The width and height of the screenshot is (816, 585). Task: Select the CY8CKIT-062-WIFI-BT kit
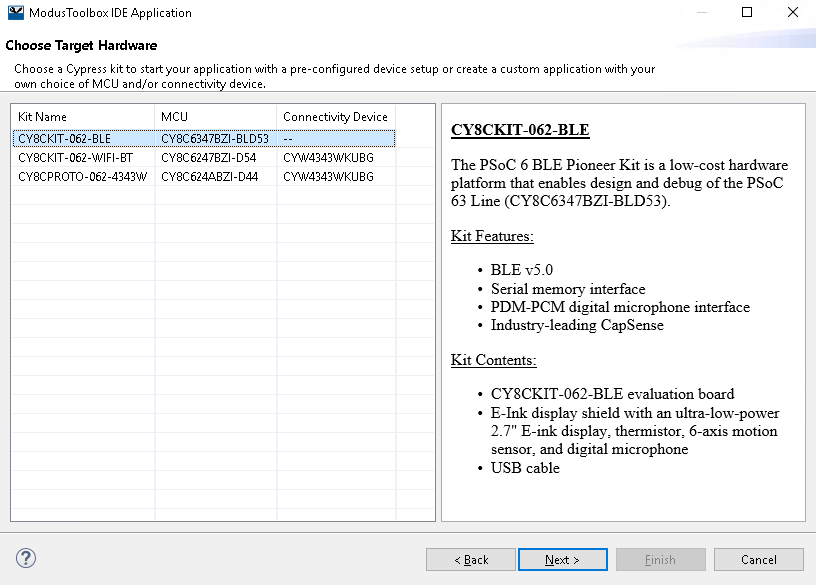[75, 158]
